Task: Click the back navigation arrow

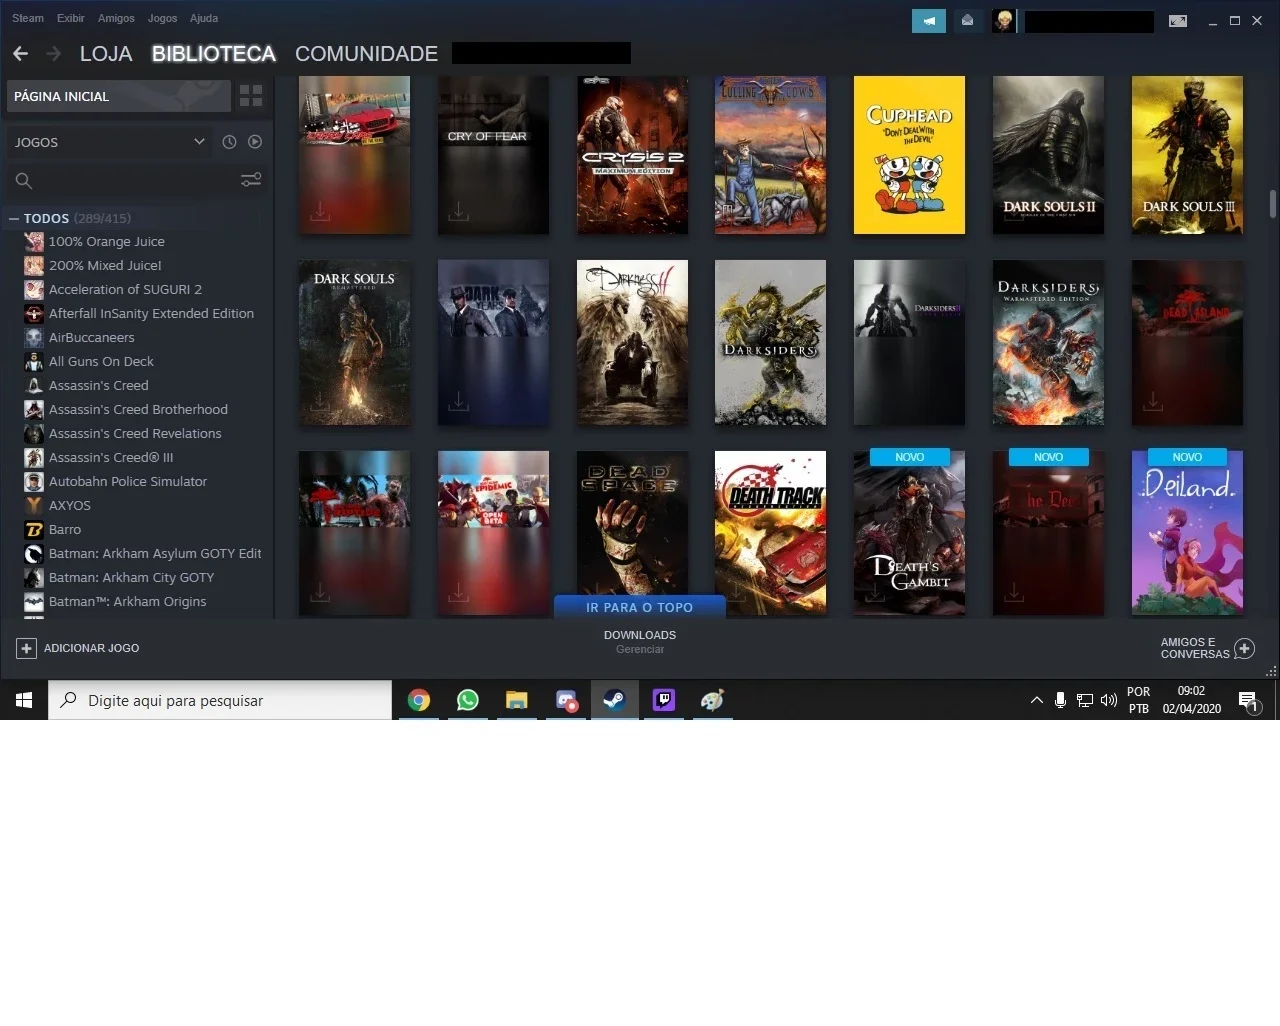Action: [21, 53]
